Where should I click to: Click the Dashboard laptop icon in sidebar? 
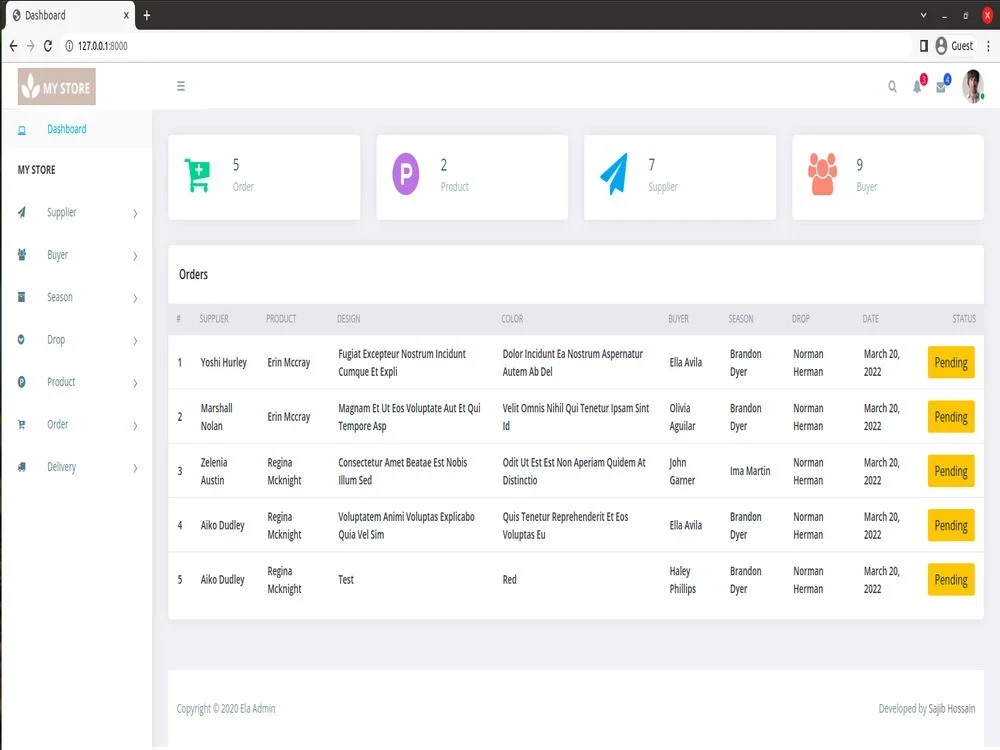click(22, 130)
